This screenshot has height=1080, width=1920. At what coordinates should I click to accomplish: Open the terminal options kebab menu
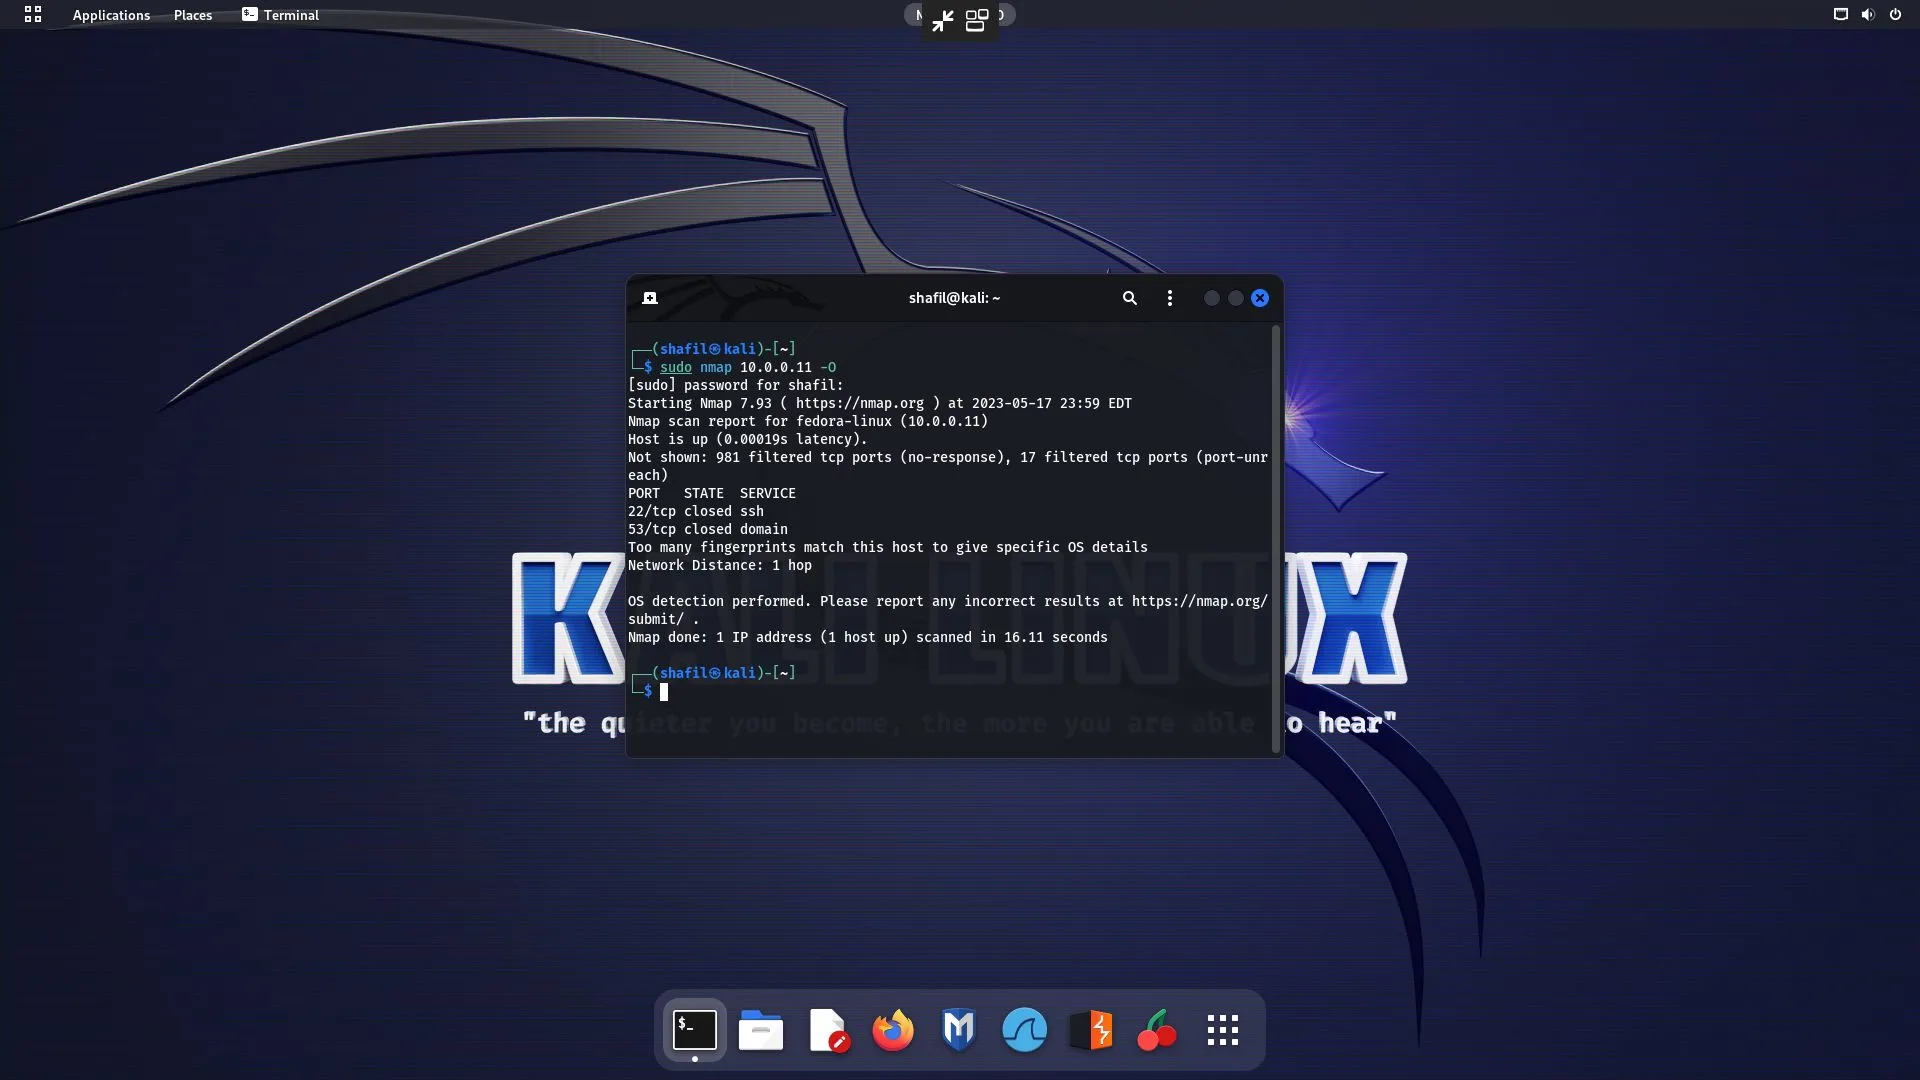coord(1169,298)
